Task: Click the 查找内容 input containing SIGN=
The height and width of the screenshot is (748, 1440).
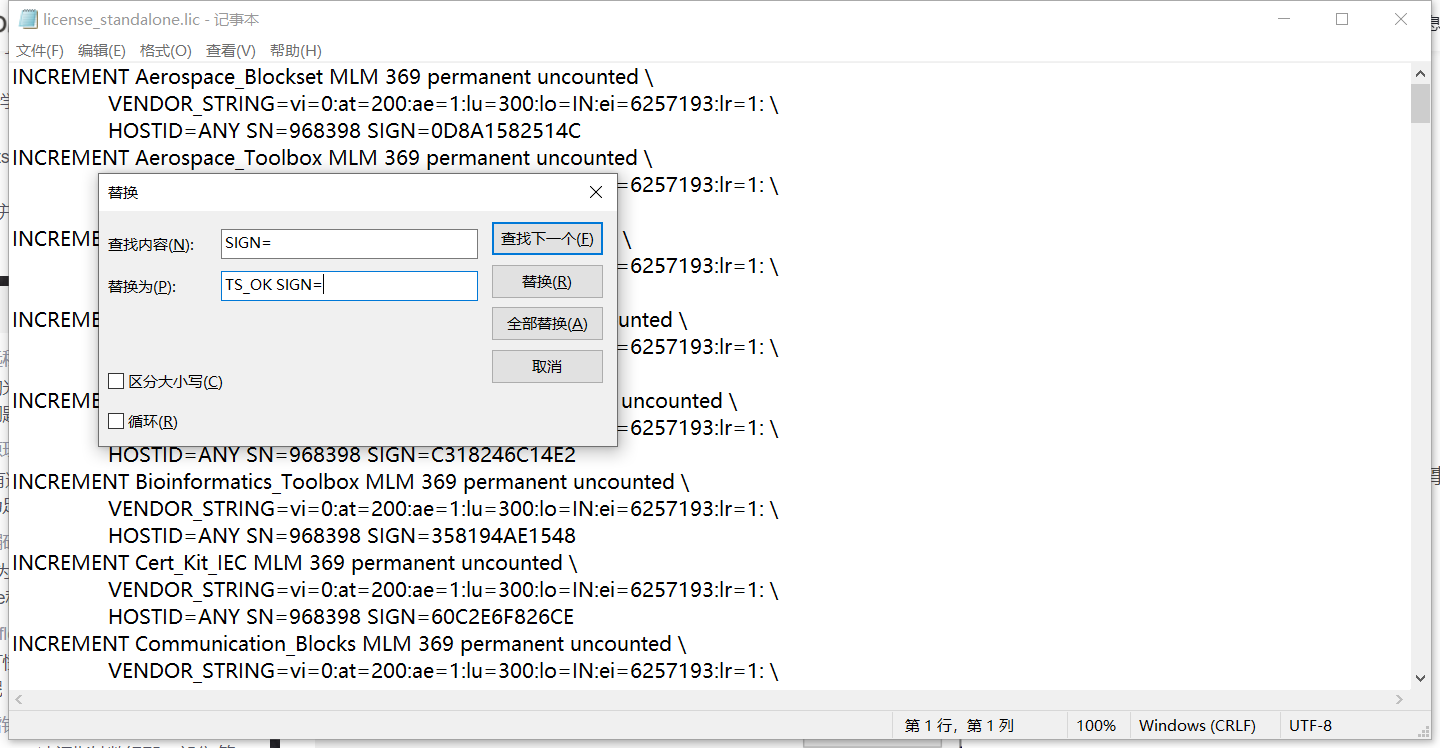Action: 349,243
